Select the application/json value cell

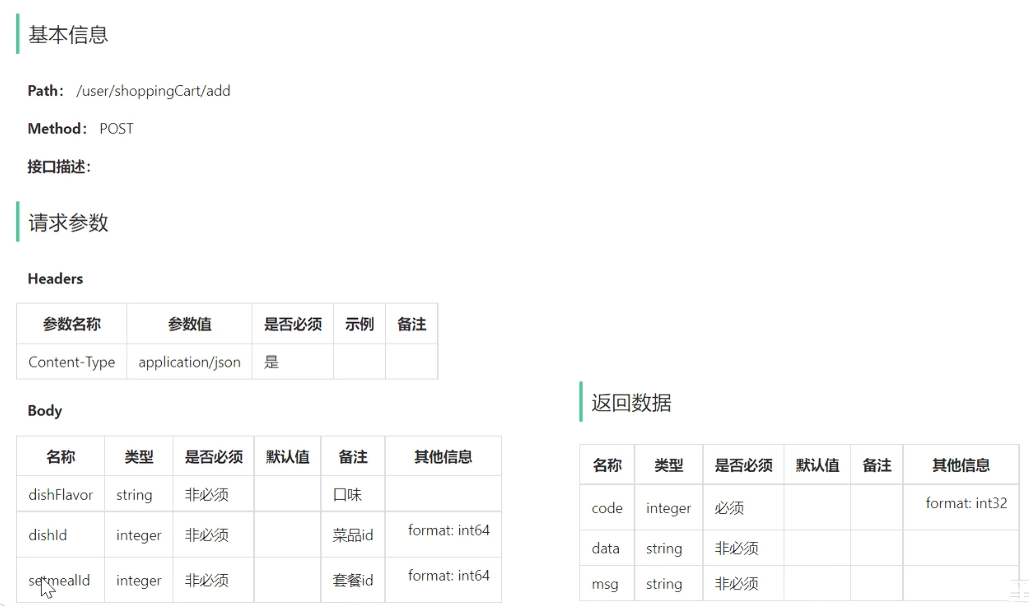pos(189,362)
